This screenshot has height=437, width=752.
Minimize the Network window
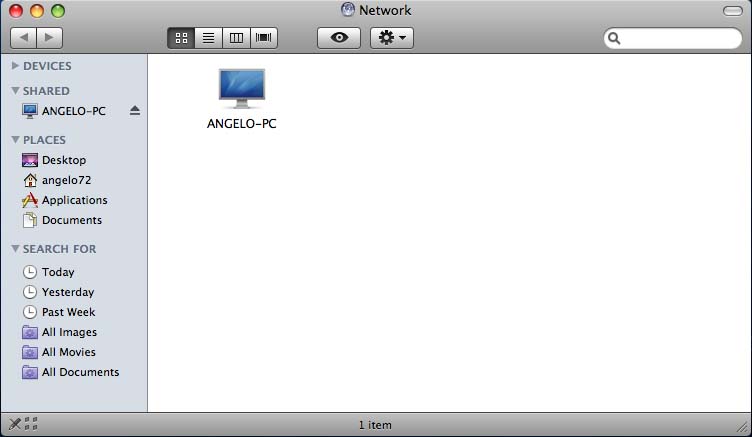click(37, 11)
